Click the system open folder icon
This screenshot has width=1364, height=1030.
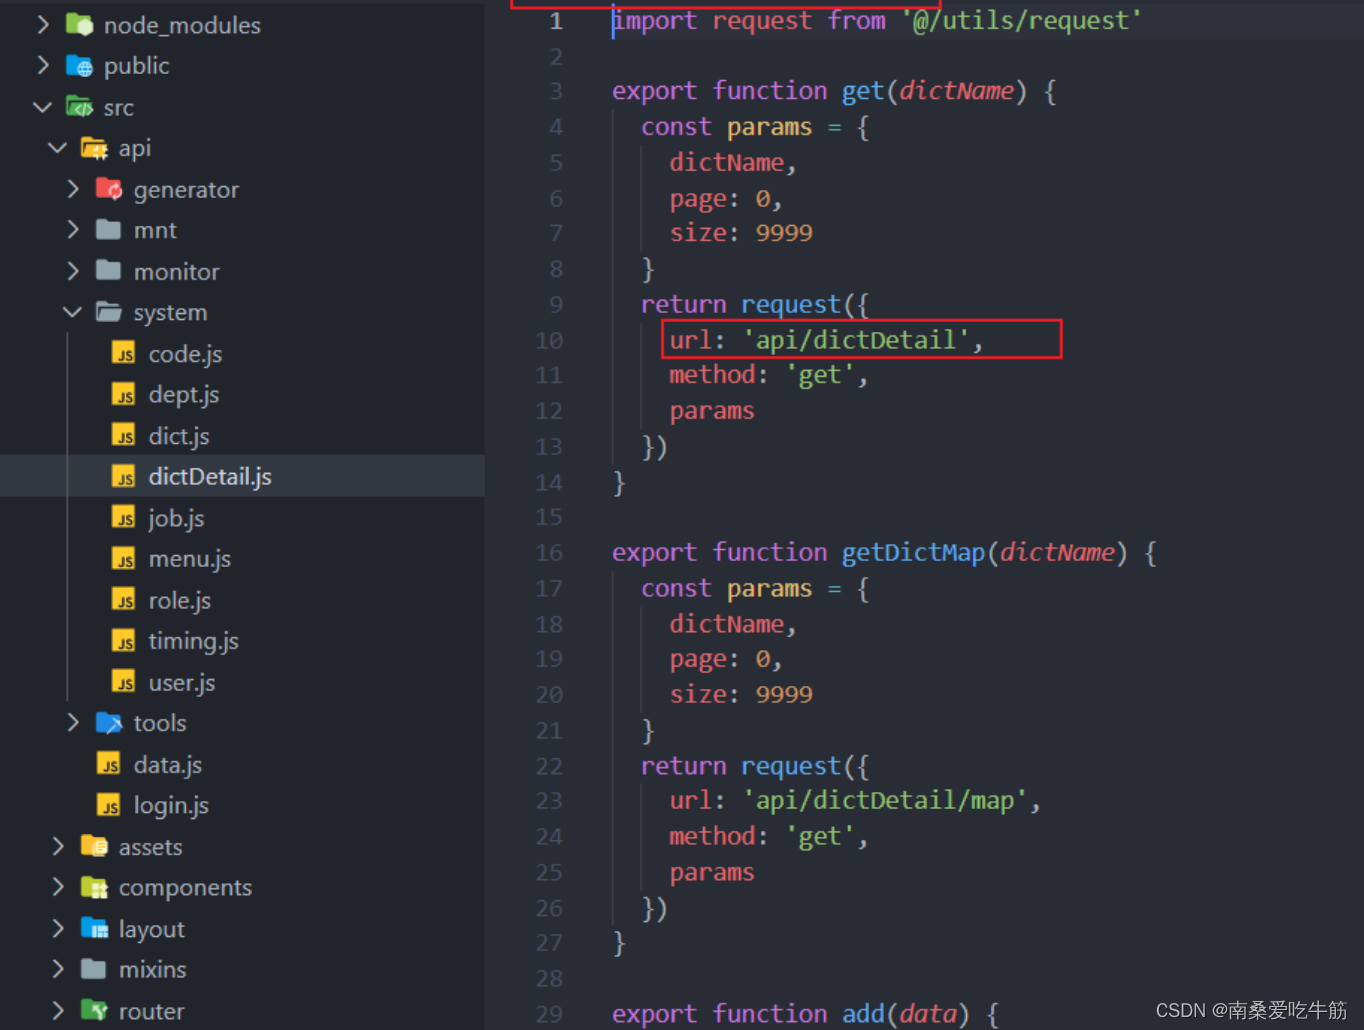[109, 312]
